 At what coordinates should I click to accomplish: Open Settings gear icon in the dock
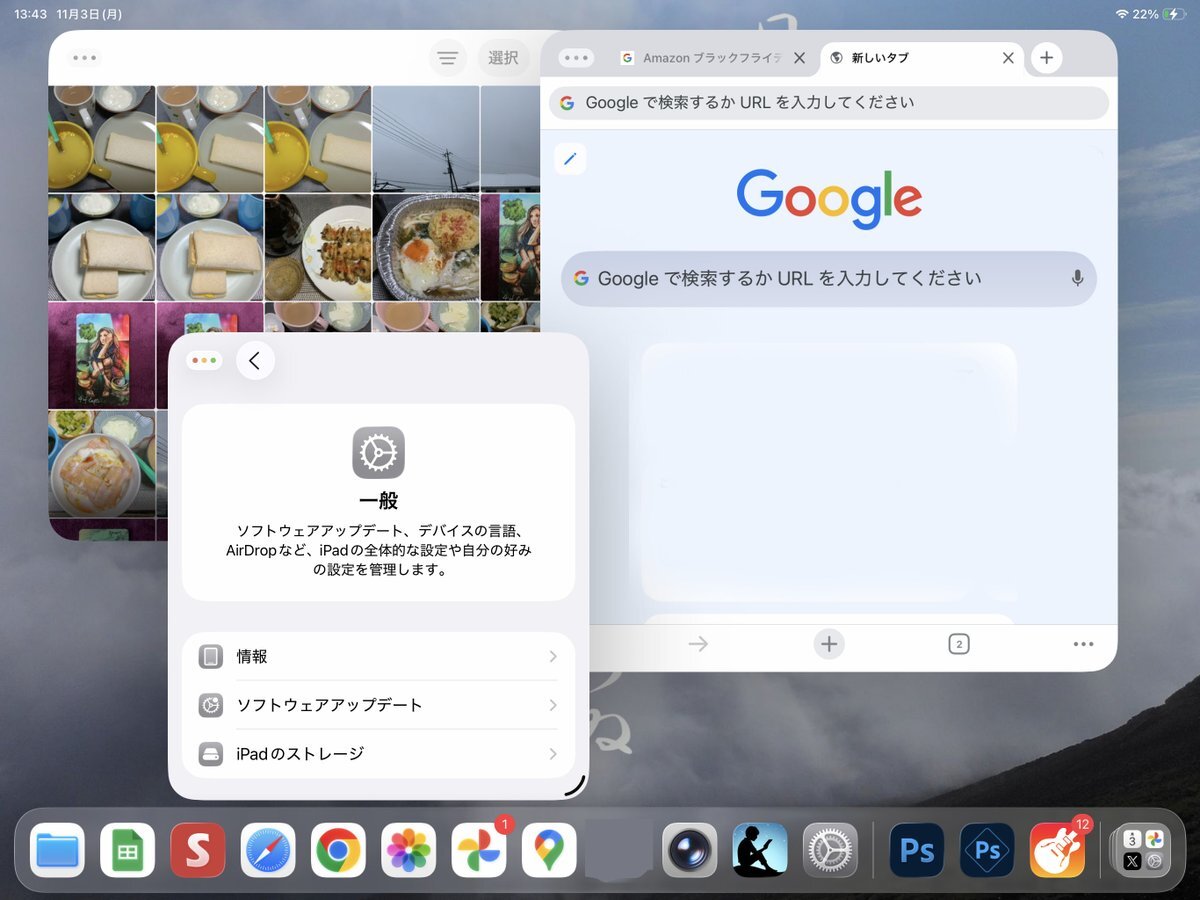(830, 850)
